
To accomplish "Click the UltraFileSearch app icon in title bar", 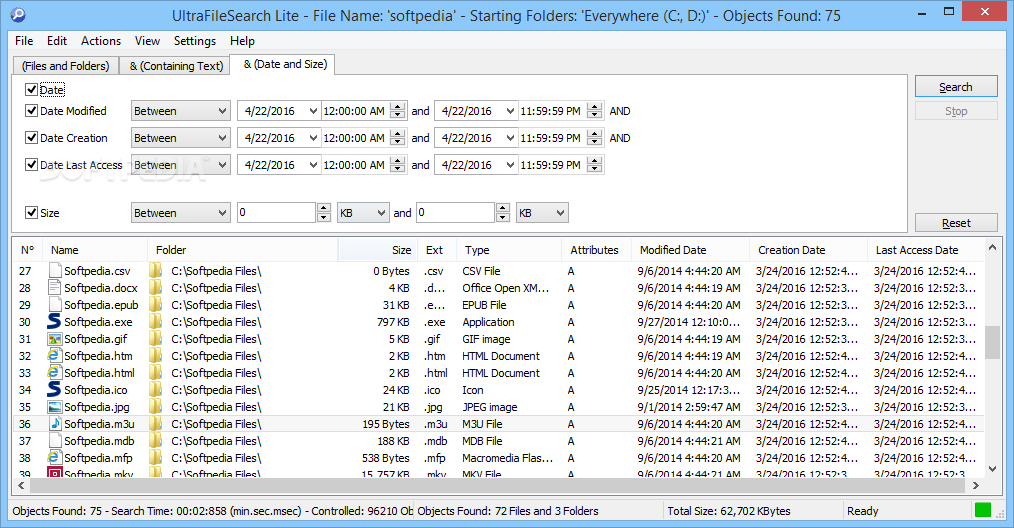I will point(17,14).
